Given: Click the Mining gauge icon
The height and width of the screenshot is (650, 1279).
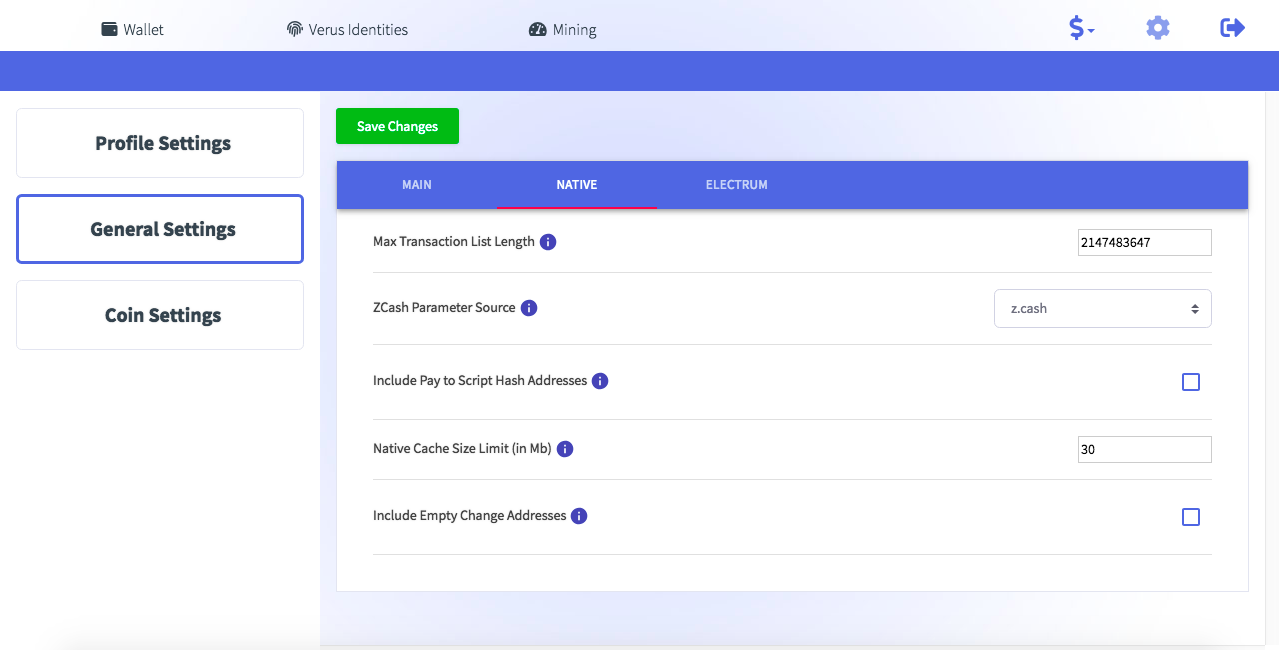Looking at the screenshot, I should (x=538, y=29).
